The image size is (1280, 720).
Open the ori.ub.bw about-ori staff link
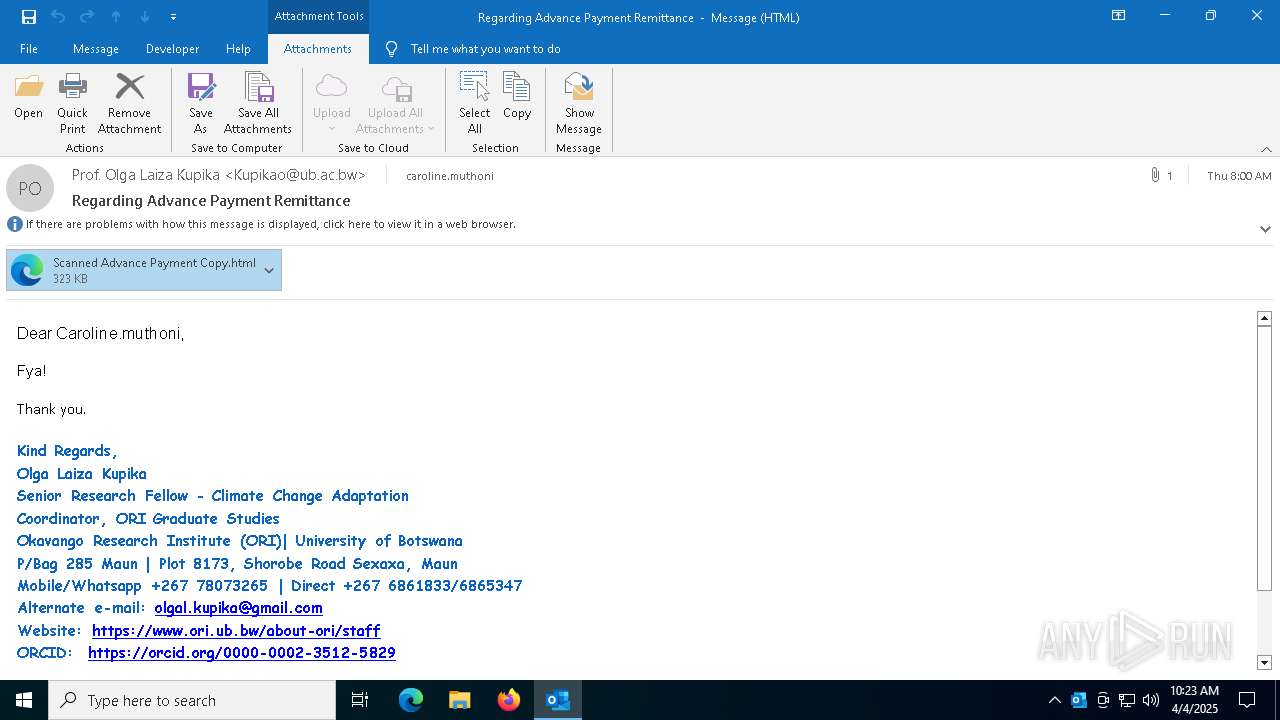236,631
